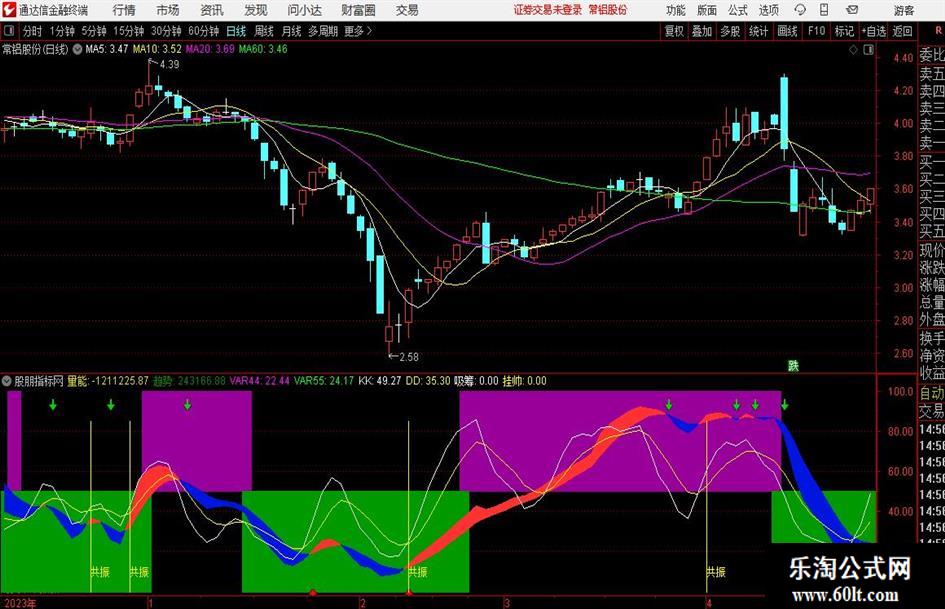
Task: Switch to the 1分钟 period
Action: [61, 31]
